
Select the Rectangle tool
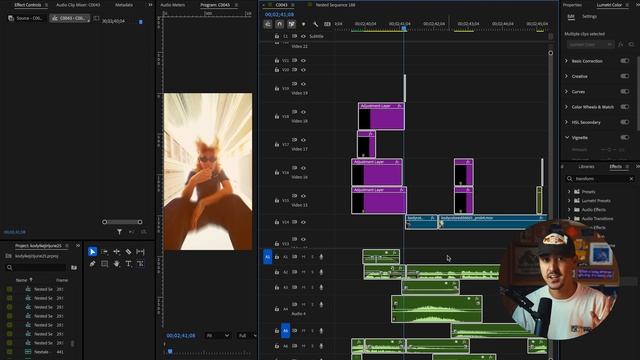coord(104,264)
